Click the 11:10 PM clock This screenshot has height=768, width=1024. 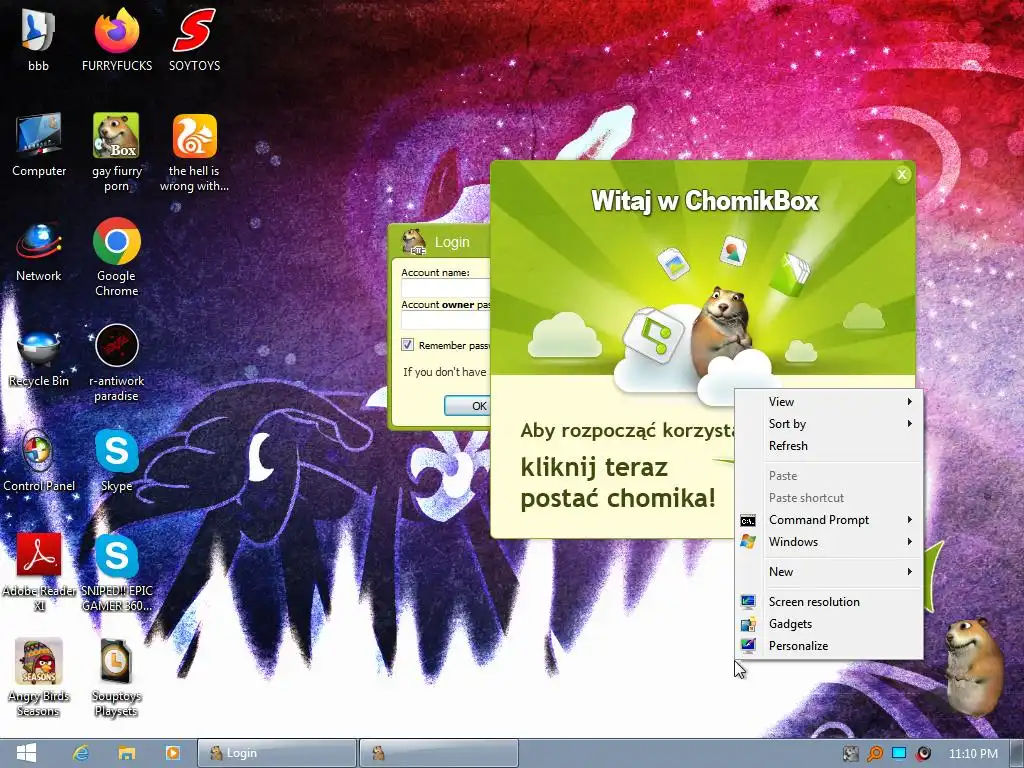click(973, 754)
